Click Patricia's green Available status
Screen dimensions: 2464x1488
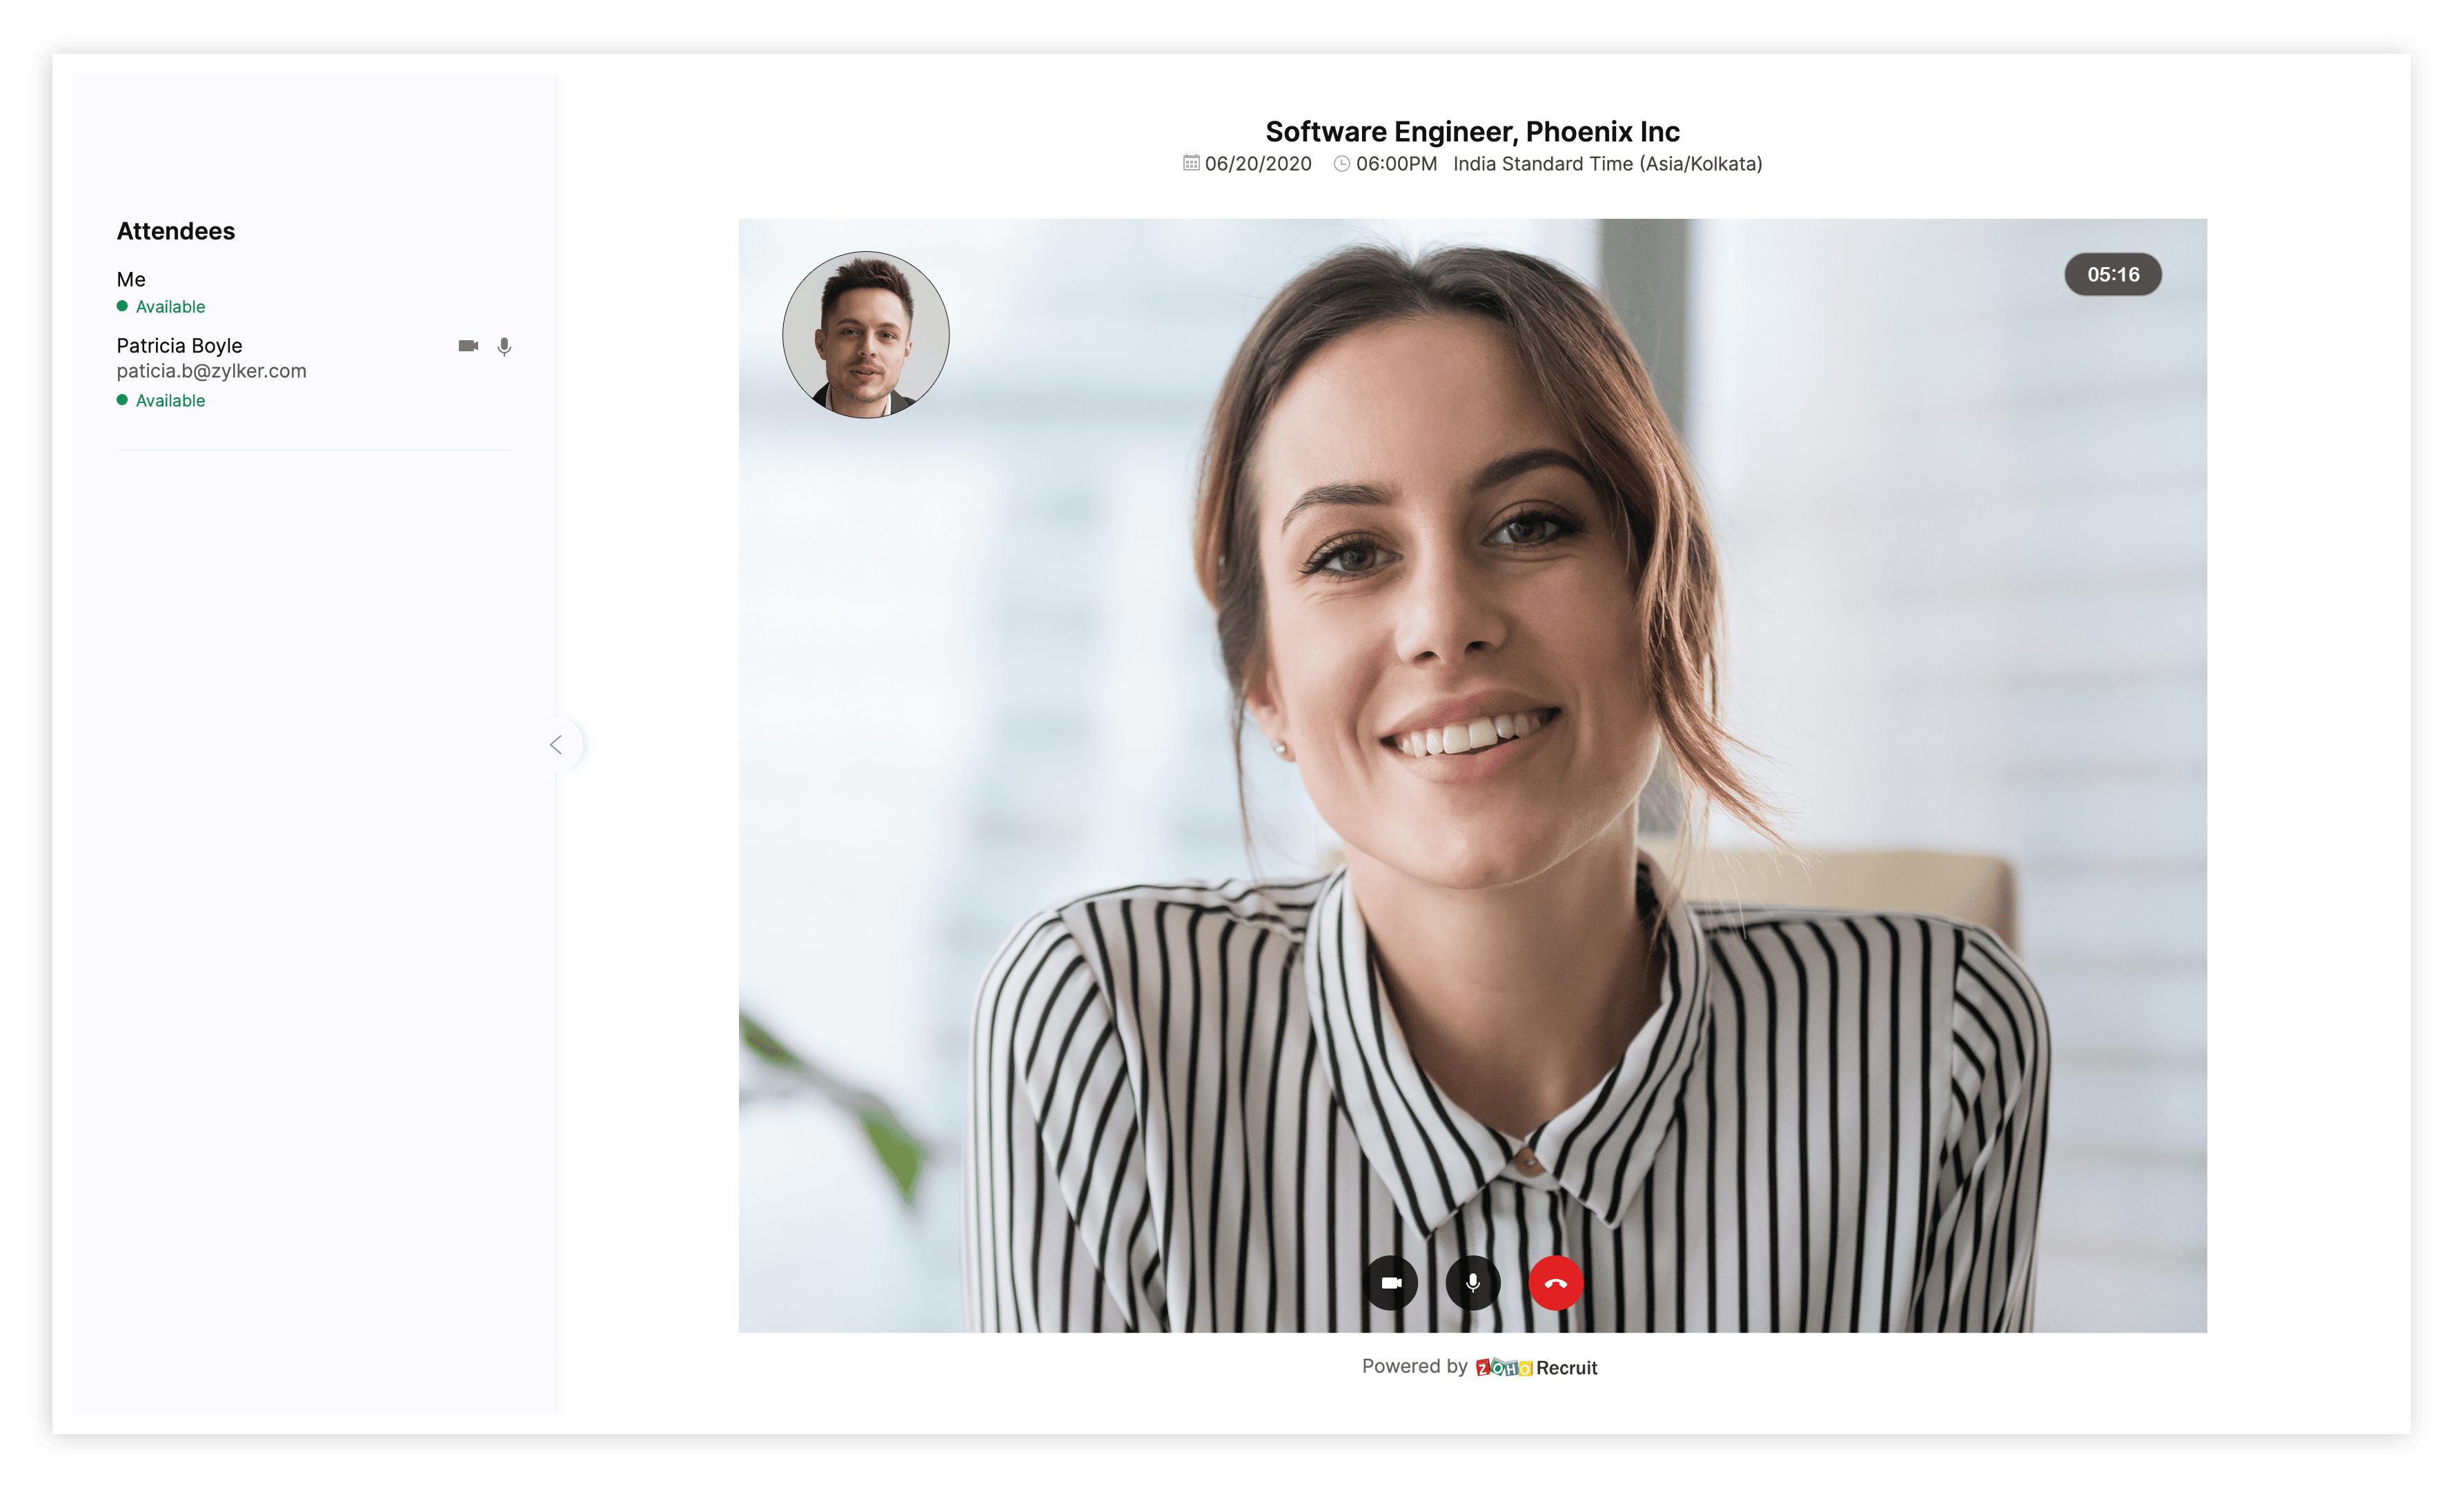(170, 401)
